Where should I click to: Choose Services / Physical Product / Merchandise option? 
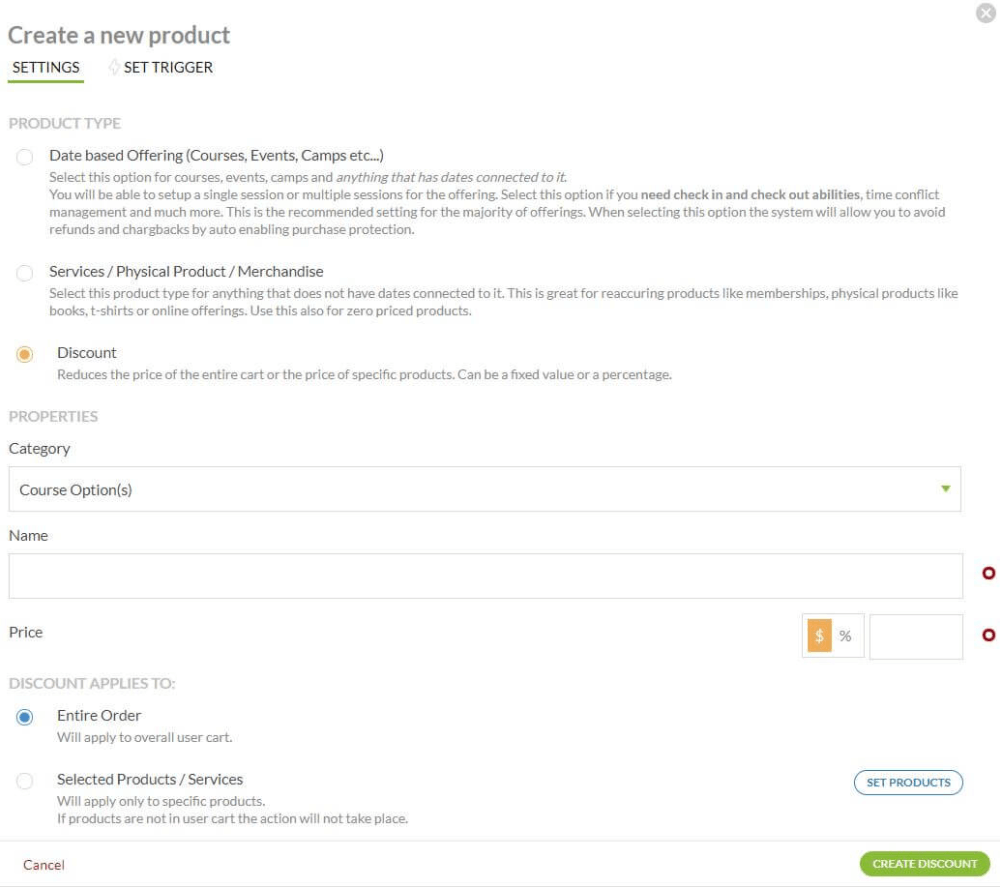pyautogui.click(x=25, y=273)
